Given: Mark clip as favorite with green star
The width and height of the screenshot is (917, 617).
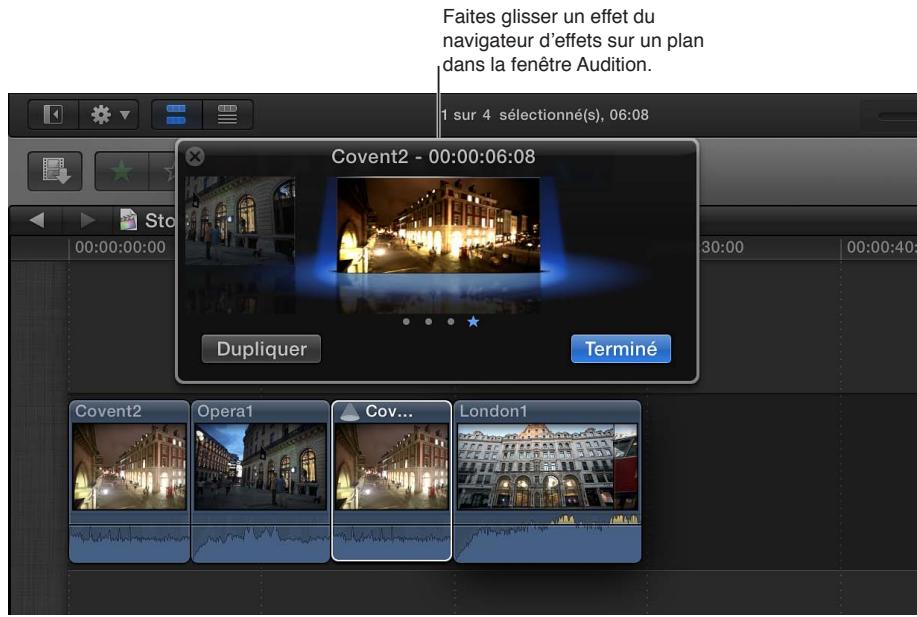Looking at the screenshot, I should [x=122, y=171].
